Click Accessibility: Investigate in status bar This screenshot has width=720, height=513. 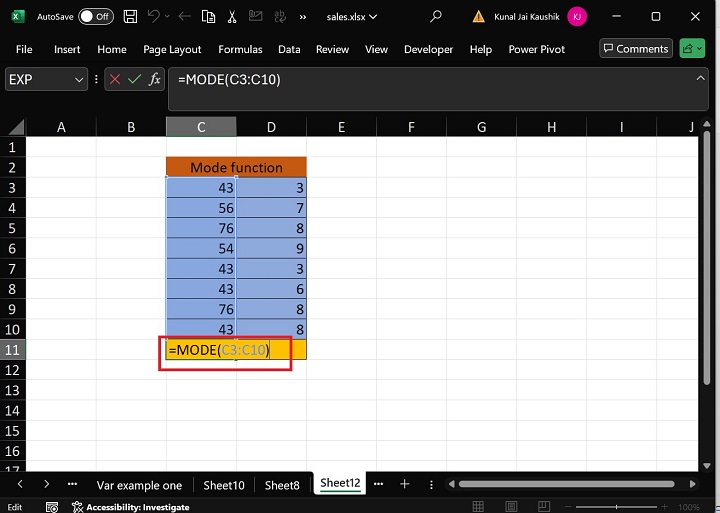(131, 507)
